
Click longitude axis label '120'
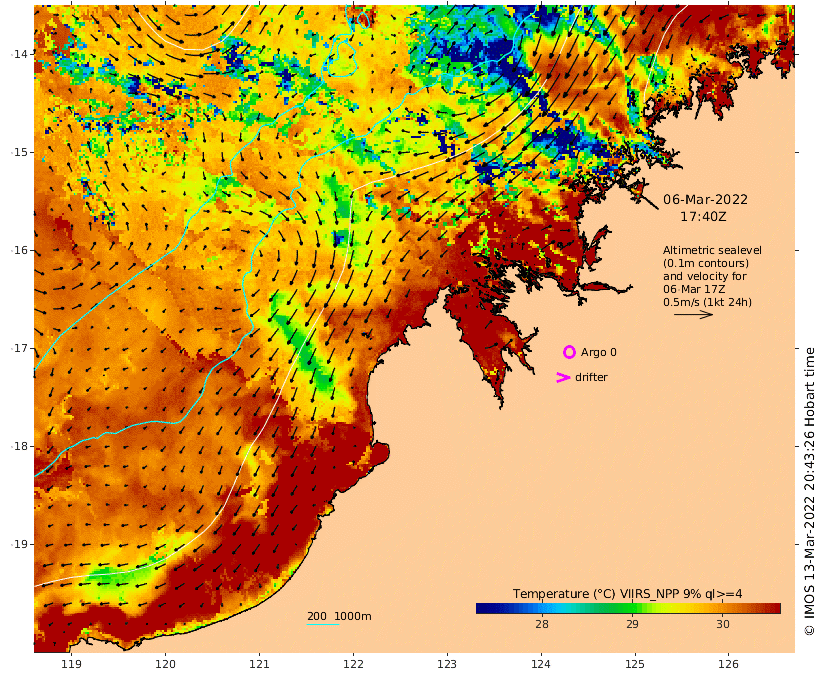pos(165,664)
